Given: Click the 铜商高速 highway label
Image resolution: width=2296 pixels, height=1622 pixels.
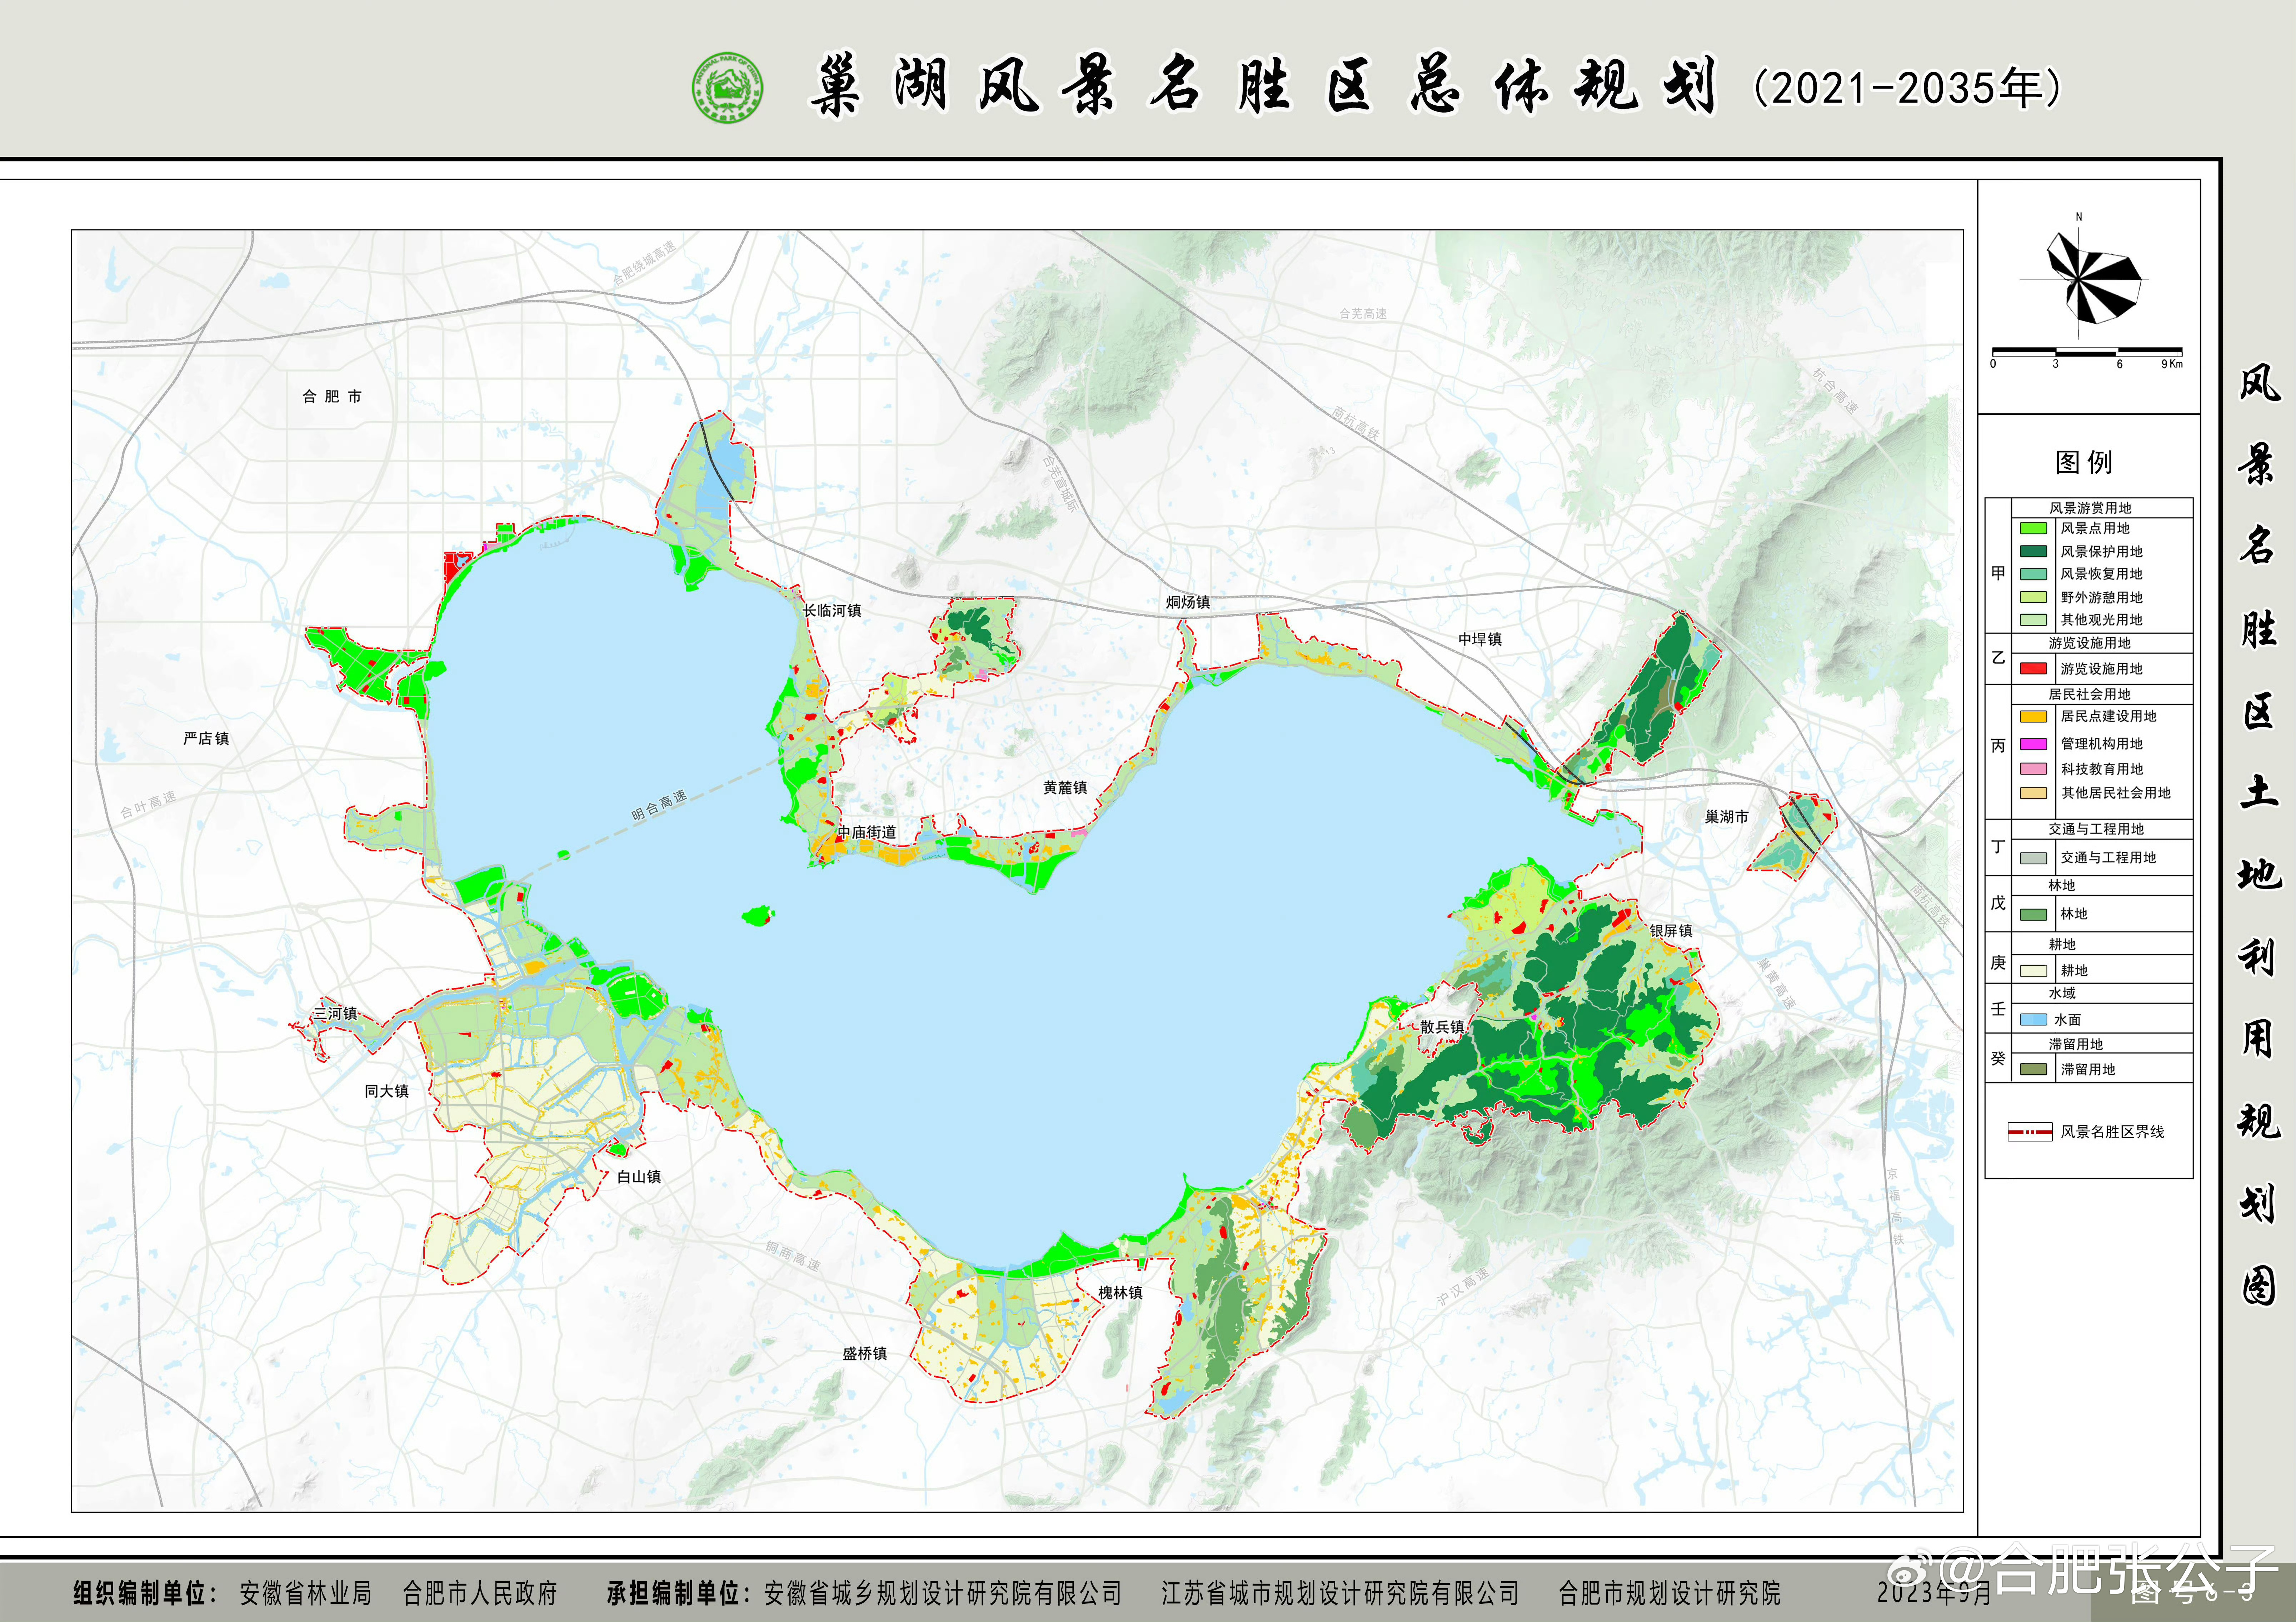Looking at the screenshot, I should pos(793,1256).
